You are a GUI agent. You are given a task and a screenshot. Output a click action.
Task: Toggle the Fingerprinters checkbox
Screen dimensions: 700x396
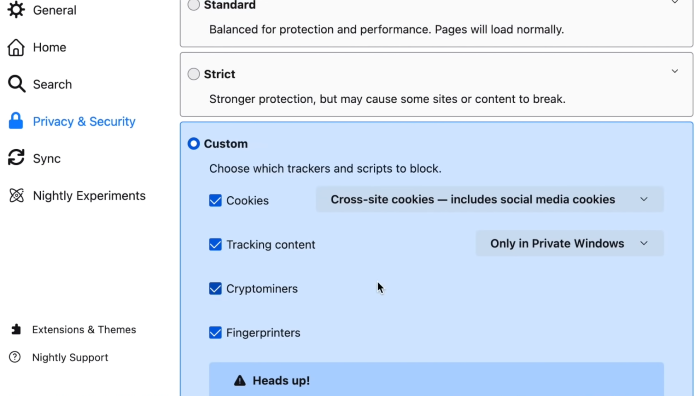(215, 333)
